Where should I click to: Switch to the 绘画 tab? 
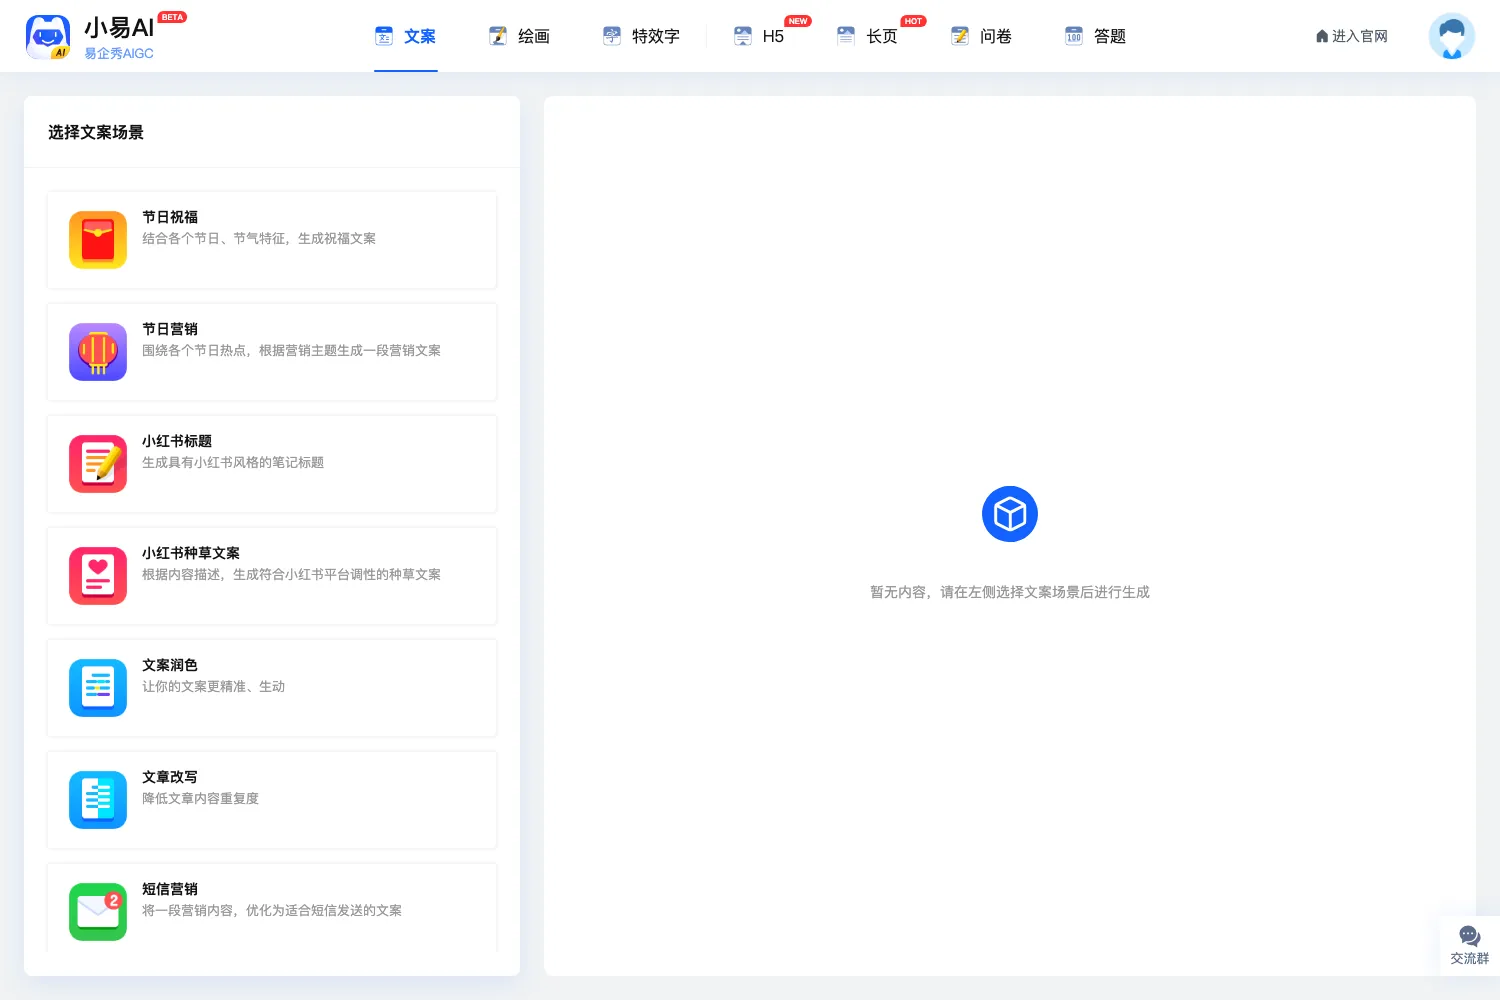(519, 36)
